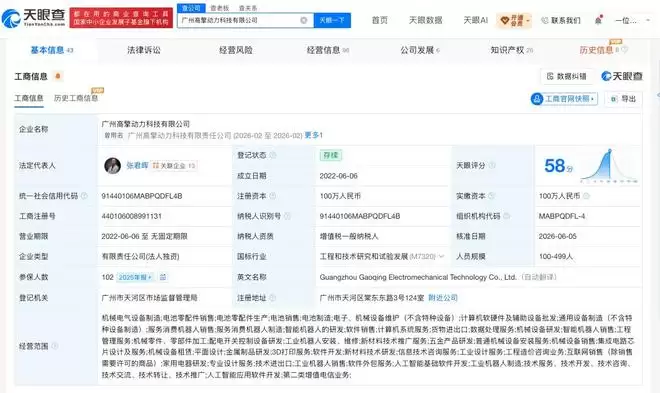Click the 存续 status badge
Screen dimensions: 660x393
coord(331,155)
